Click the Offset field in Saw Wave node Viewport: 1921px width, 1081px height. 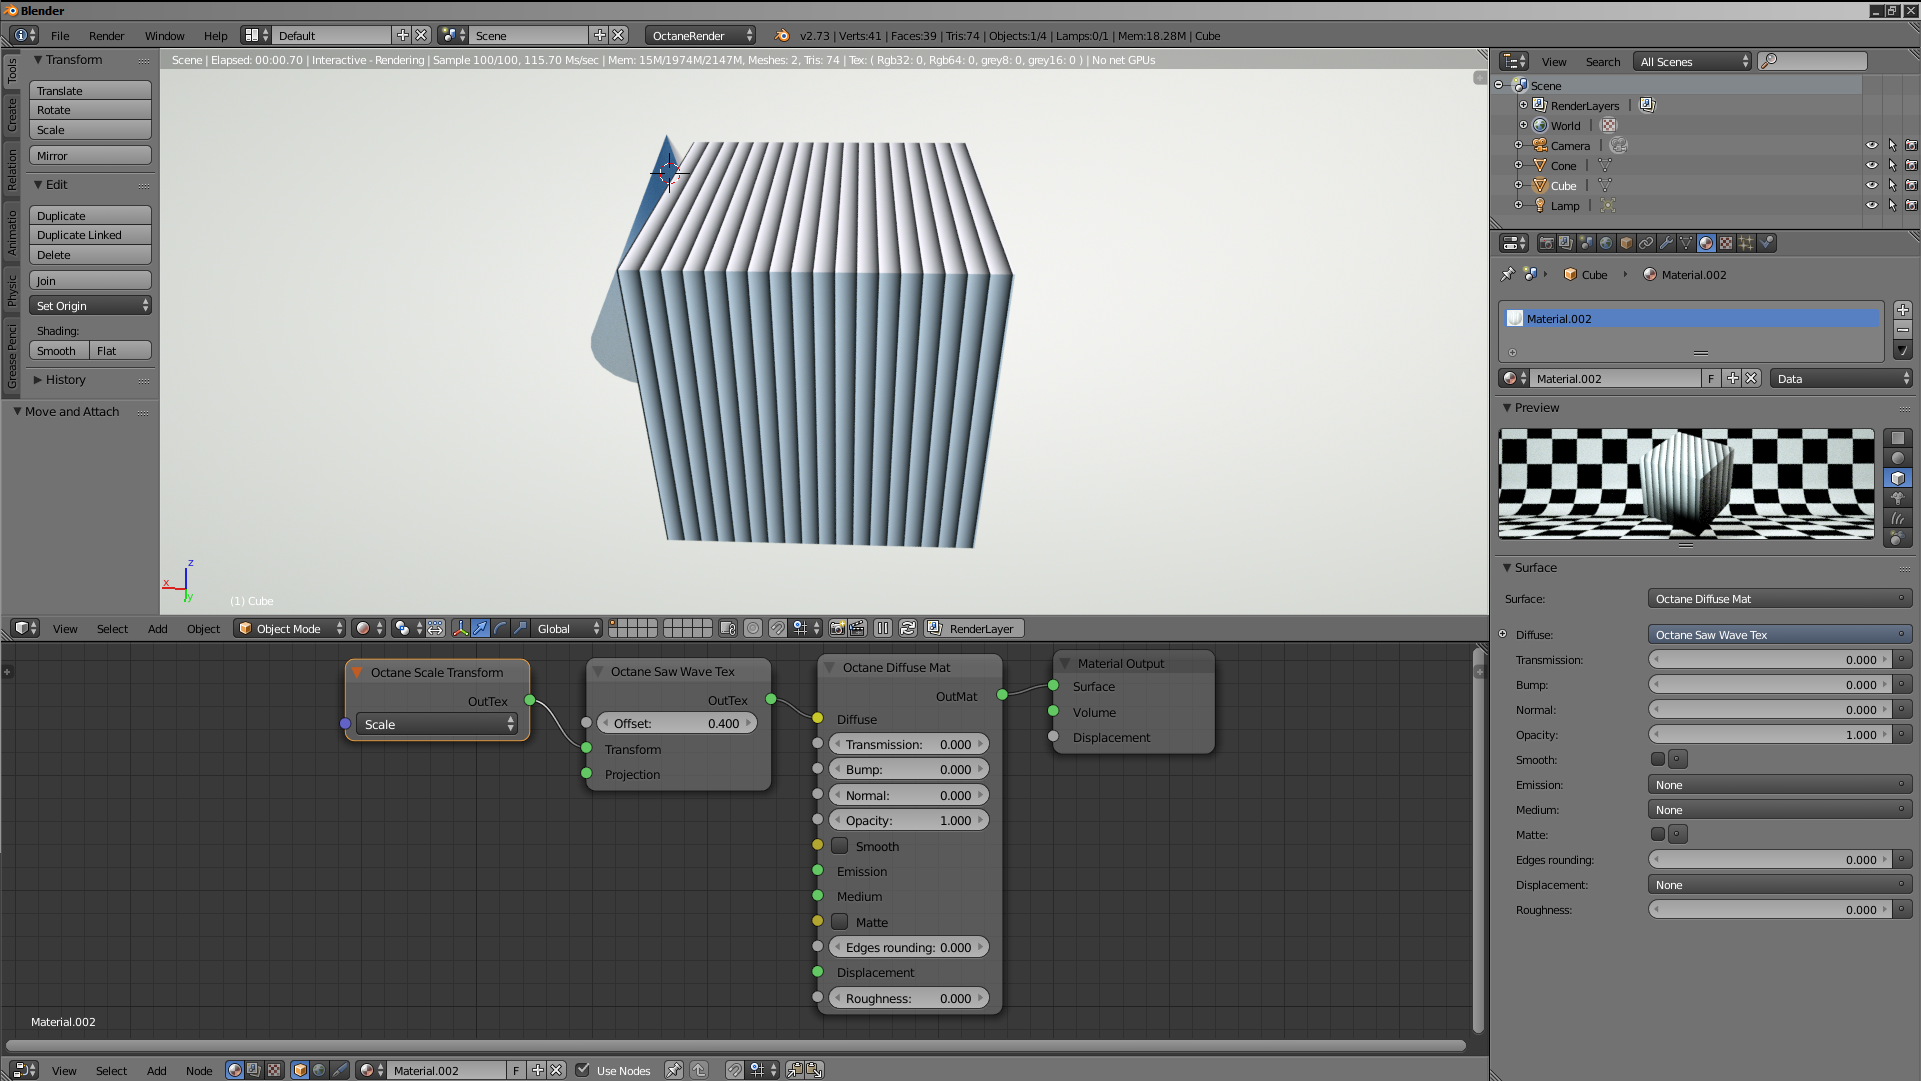[x=677, y=723]
